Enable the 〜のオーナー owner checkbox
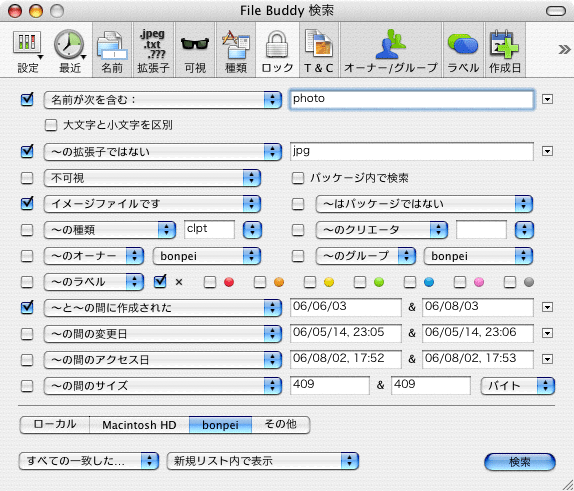 coord(27,256)
